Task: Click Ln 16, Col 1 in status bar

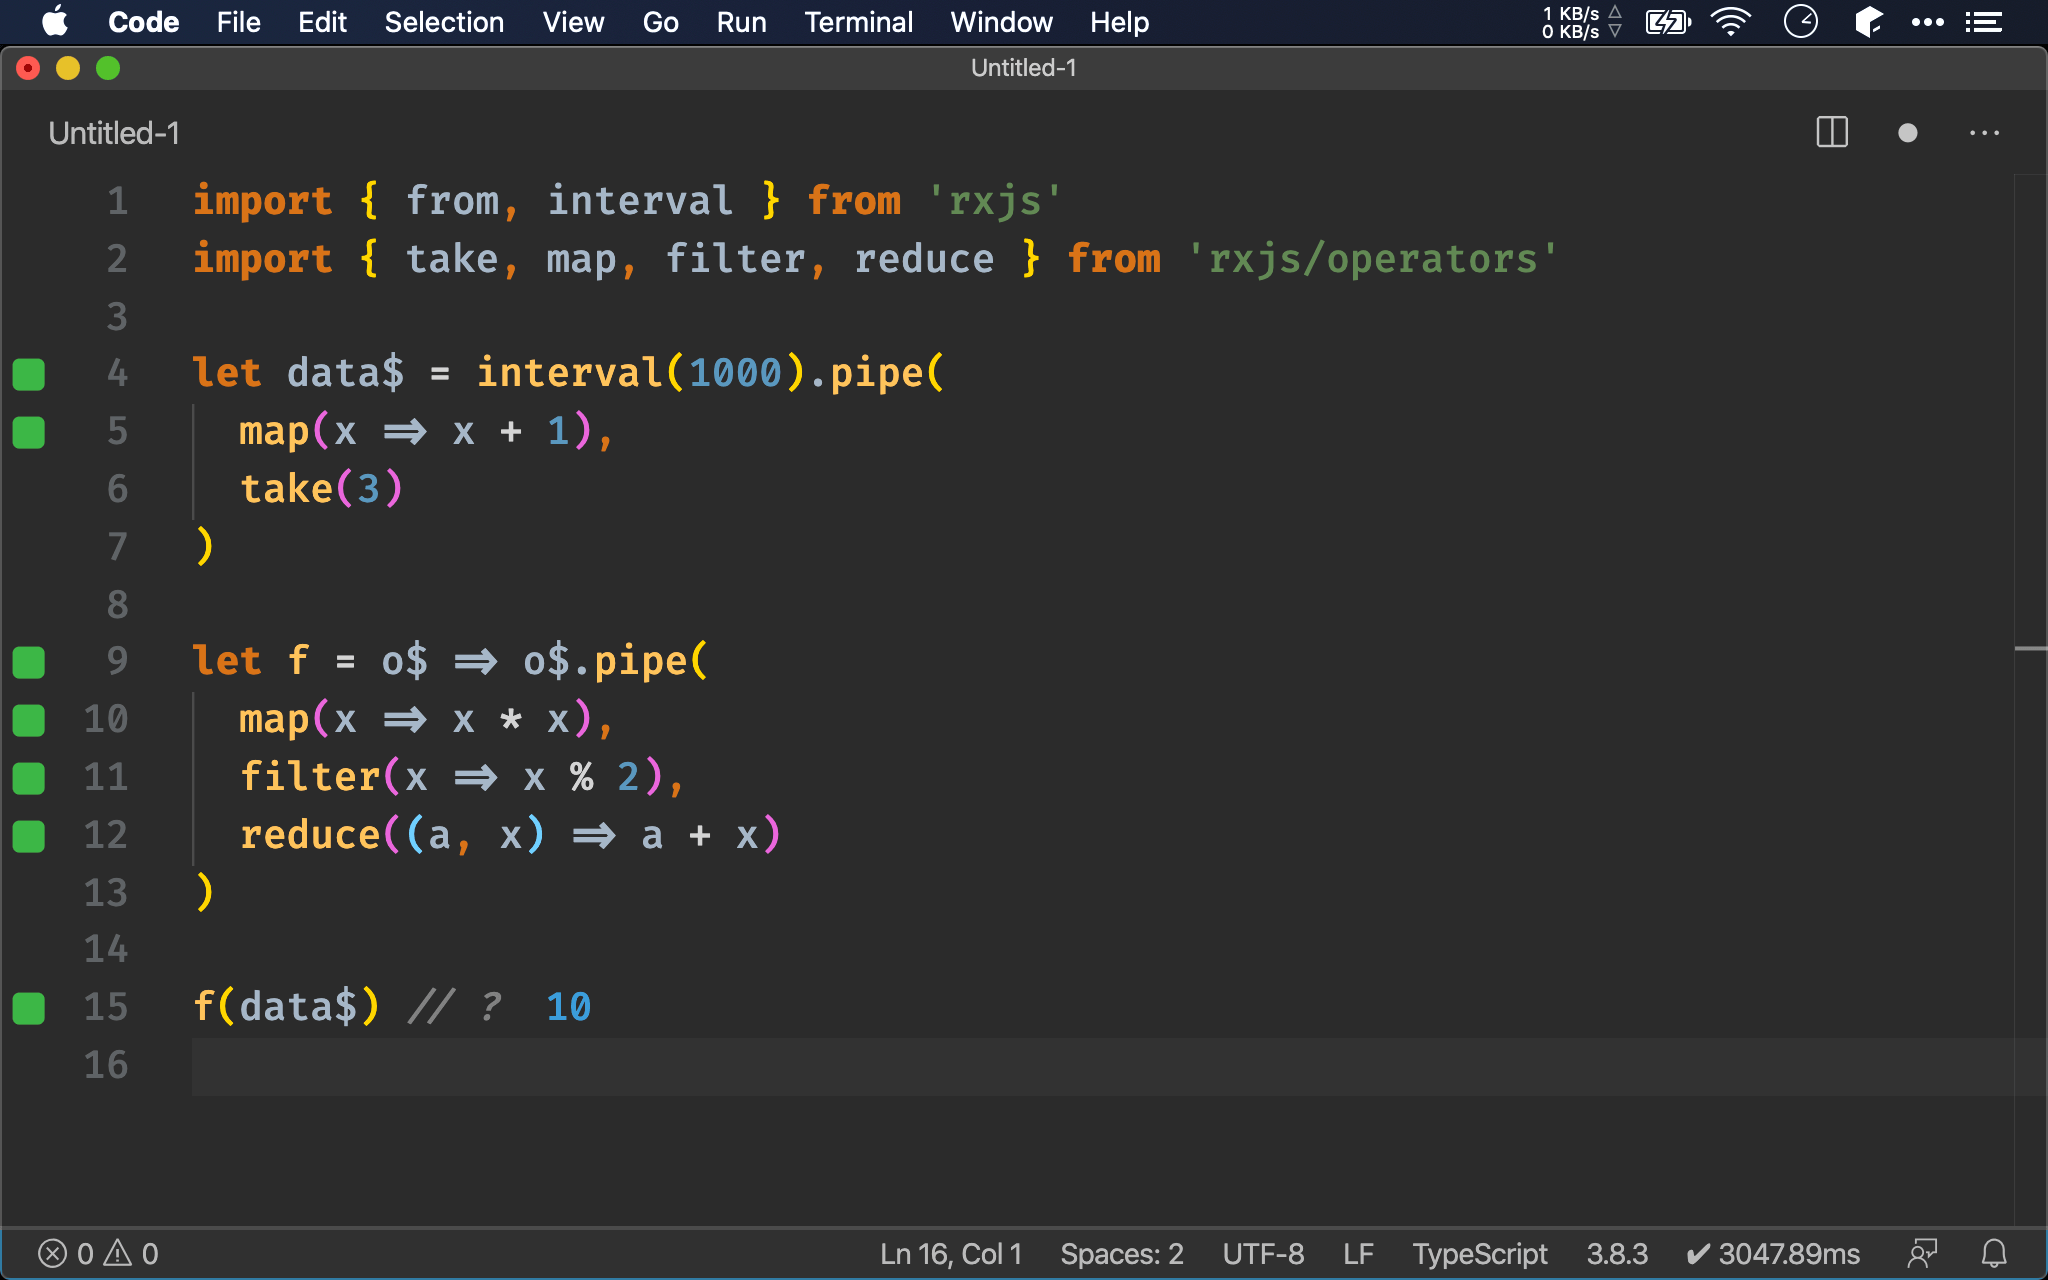Action: (951, 1253)
